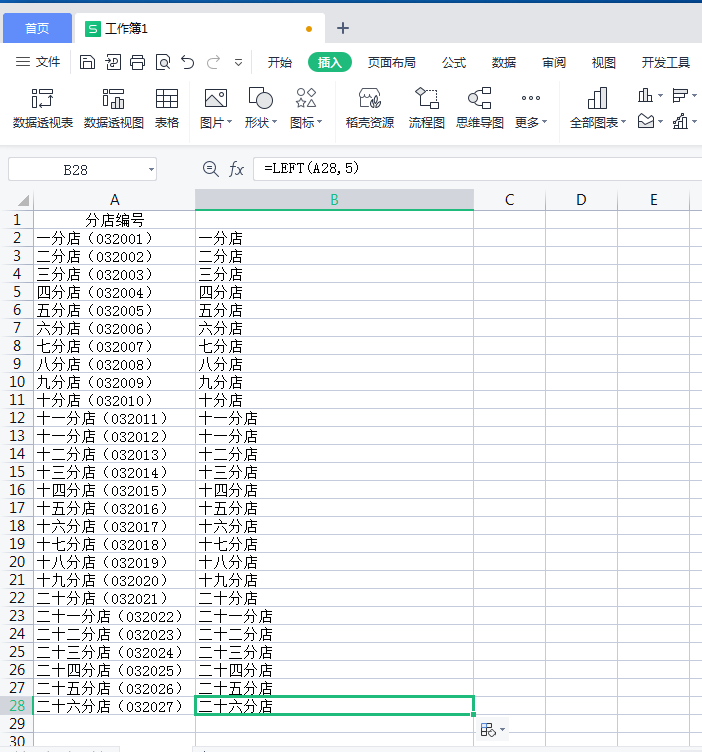Click the File menu hamburger icon
702x752 pixels.
[x=23, y=62]
